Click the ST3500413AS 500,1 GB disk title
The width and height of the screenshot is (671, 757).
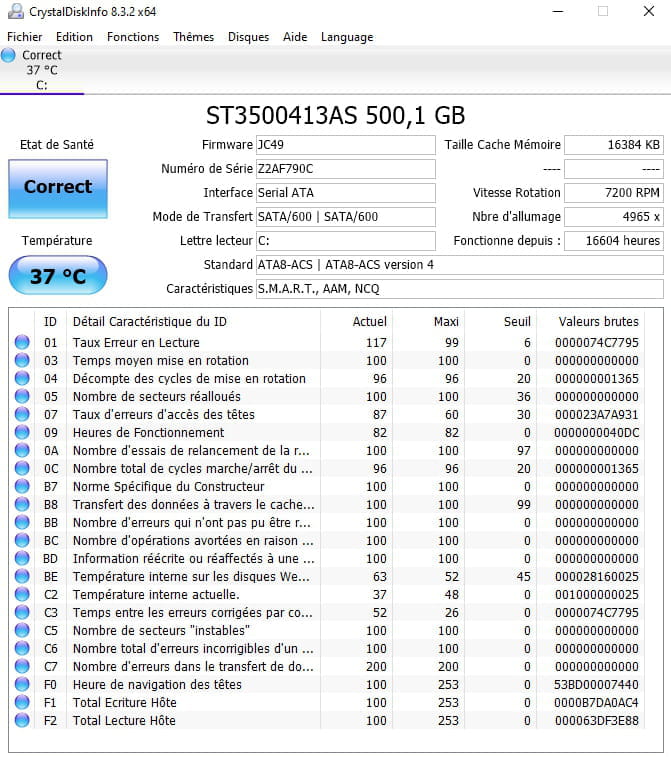click(336, 115)
